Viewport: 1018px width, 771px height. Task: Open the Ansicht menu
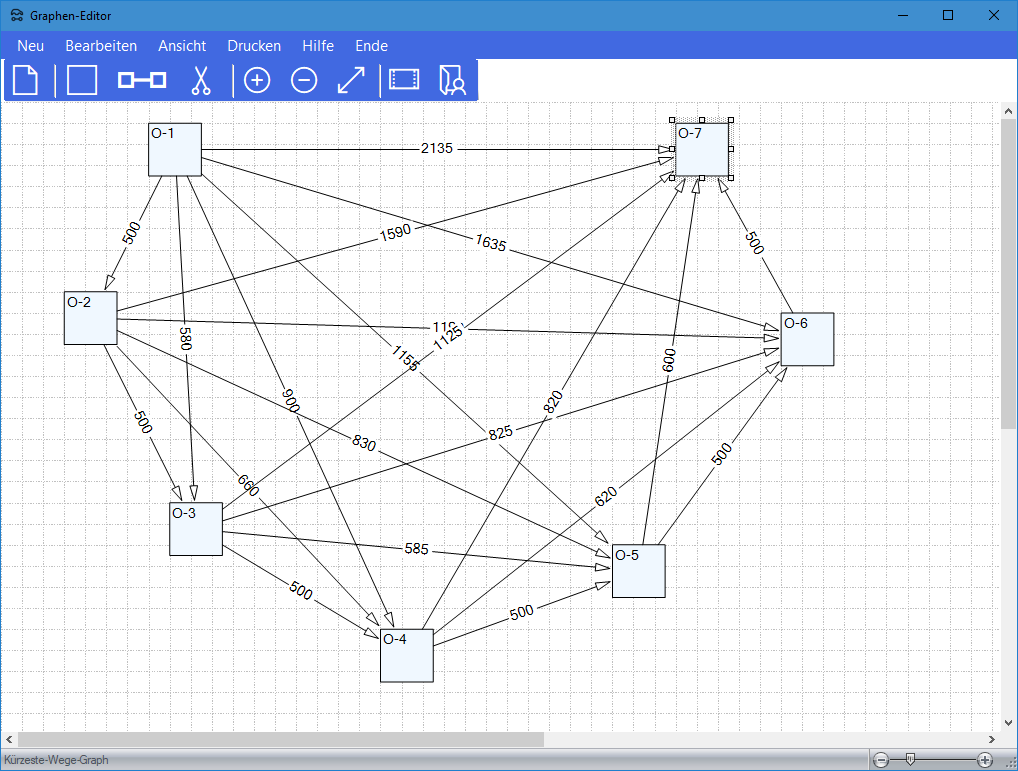click(182, 45)
